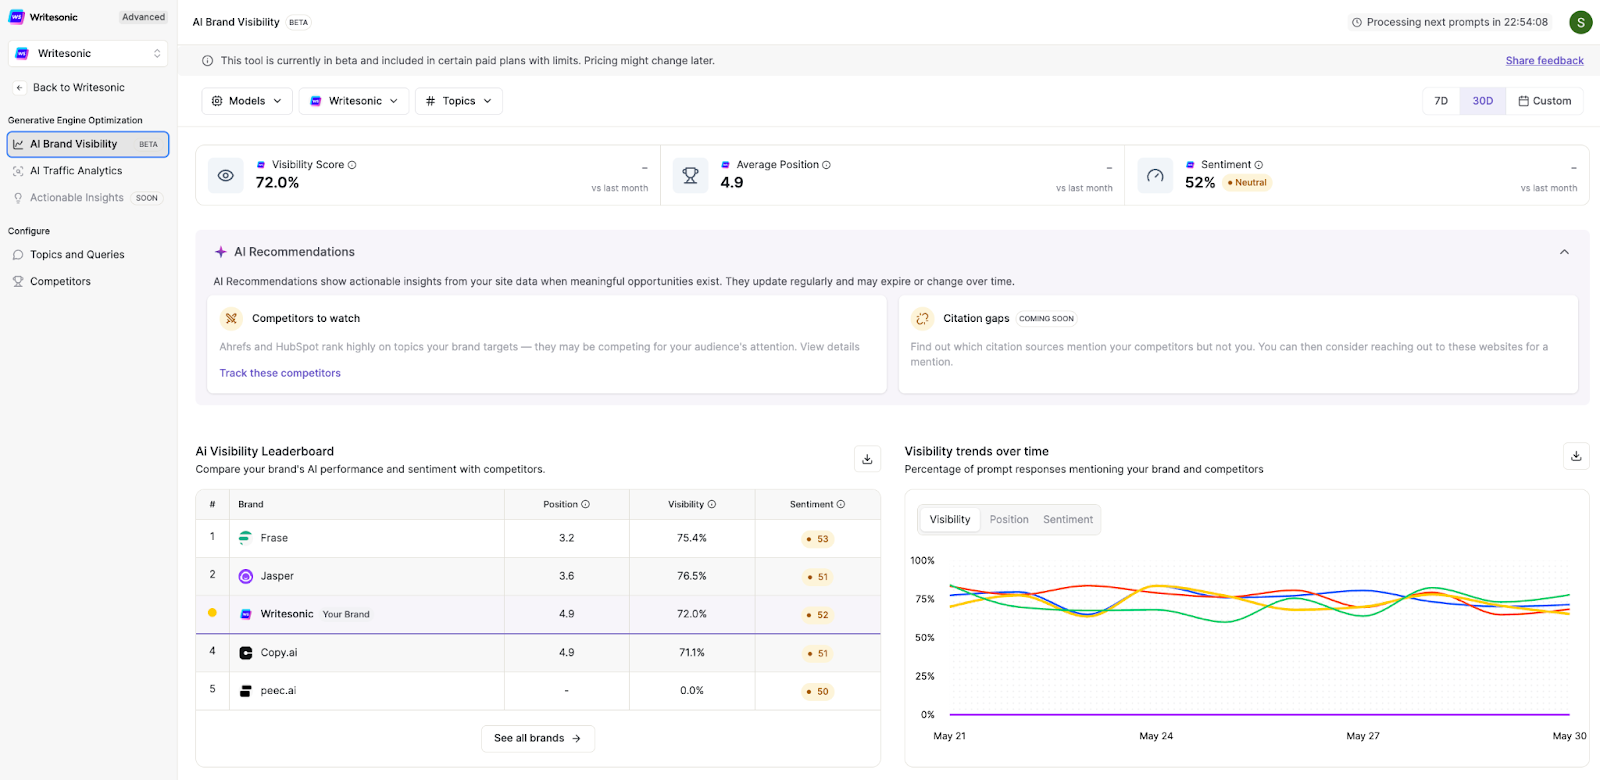Click the Writesonic logo in leaderboard row
The height and width of the screenshot is (780, 1600).
(x=246, y=614)
